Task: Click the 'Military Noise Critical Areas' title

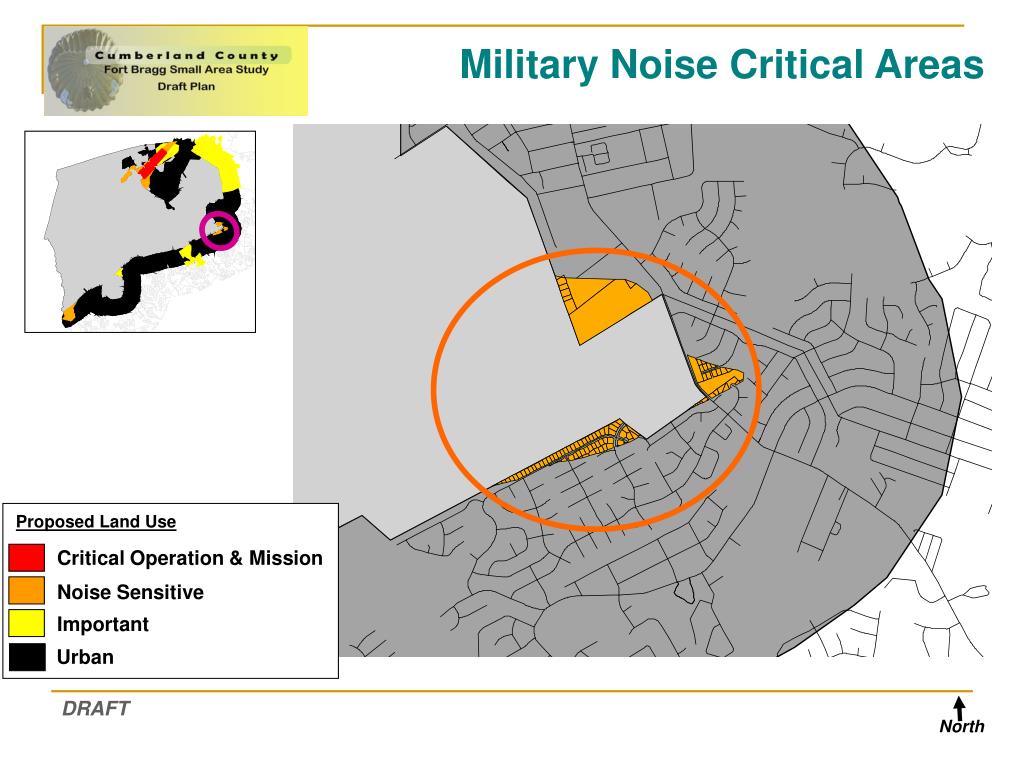Action: click(722, 65)
